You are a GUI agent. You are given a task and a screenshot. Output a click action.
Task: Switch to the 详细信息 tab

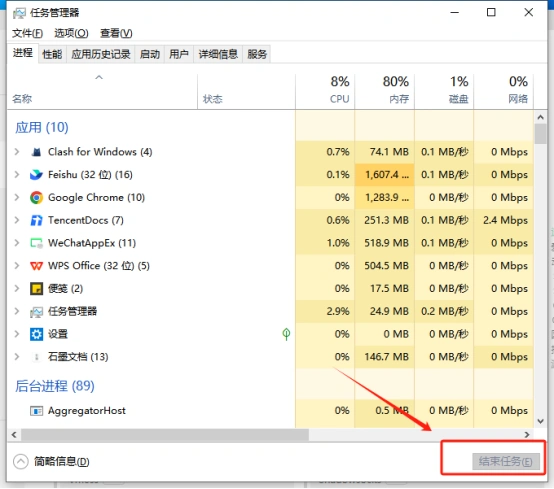tap(218, 54)
